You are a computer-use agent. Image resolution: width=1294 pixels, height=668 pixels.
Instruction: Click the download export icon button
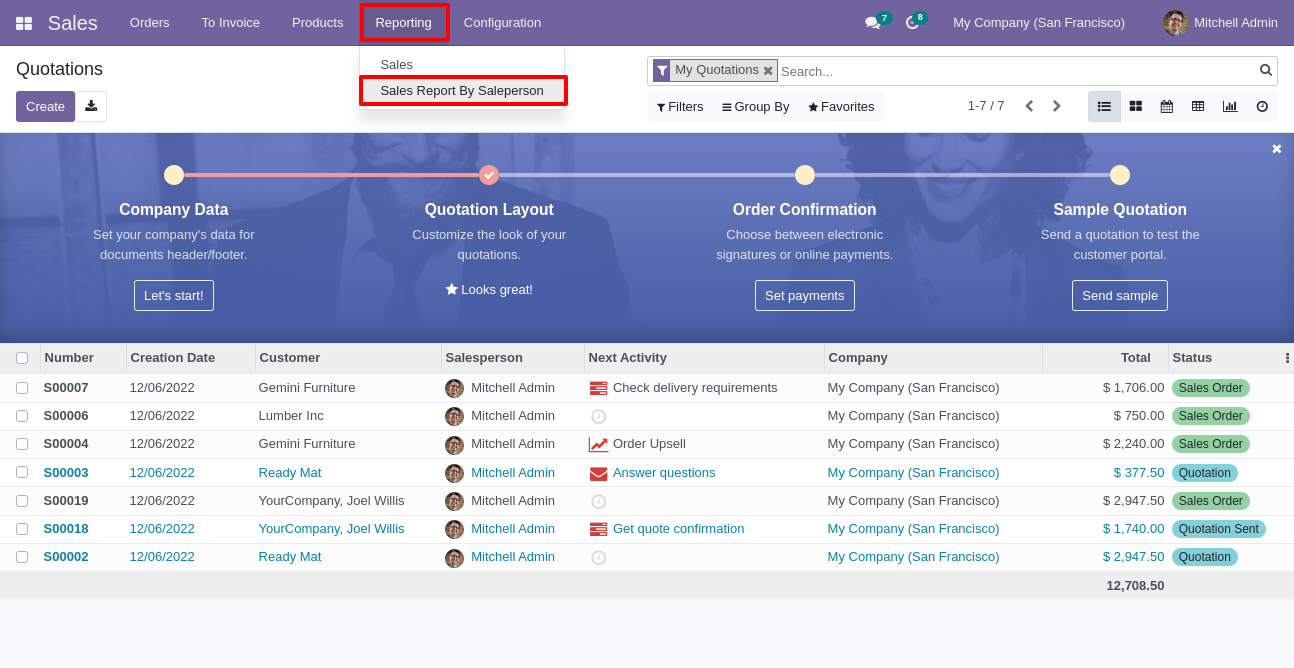click(x=91, y=106)
